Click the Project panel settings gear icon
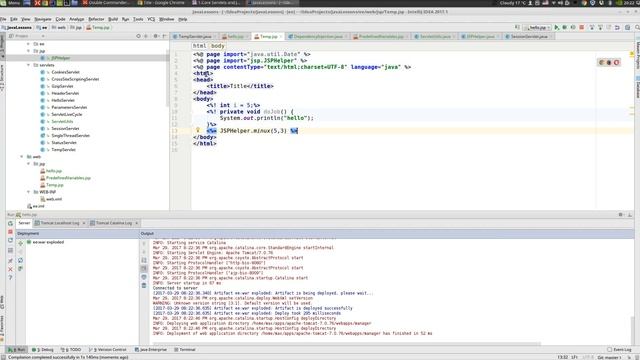The image size is (640, 360). 156,36
